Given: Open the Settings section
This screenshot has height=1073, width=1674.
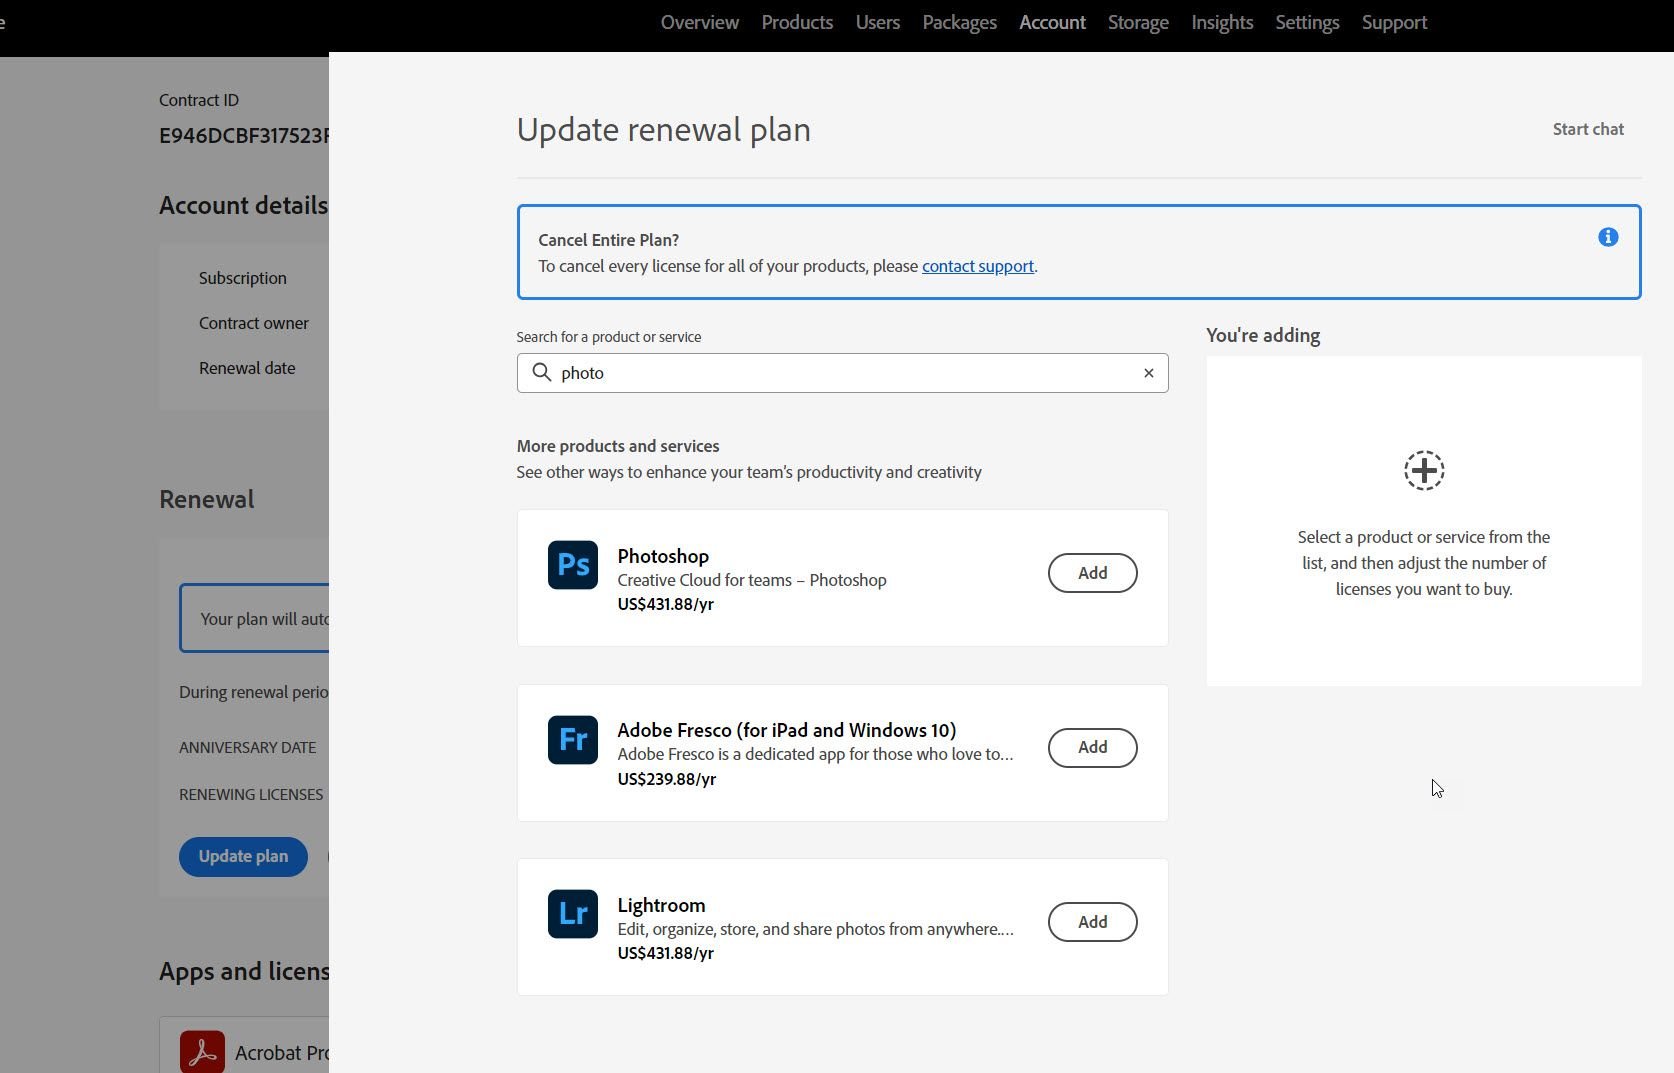Looking at the screenshot, I should click(x=1306, y=22).
